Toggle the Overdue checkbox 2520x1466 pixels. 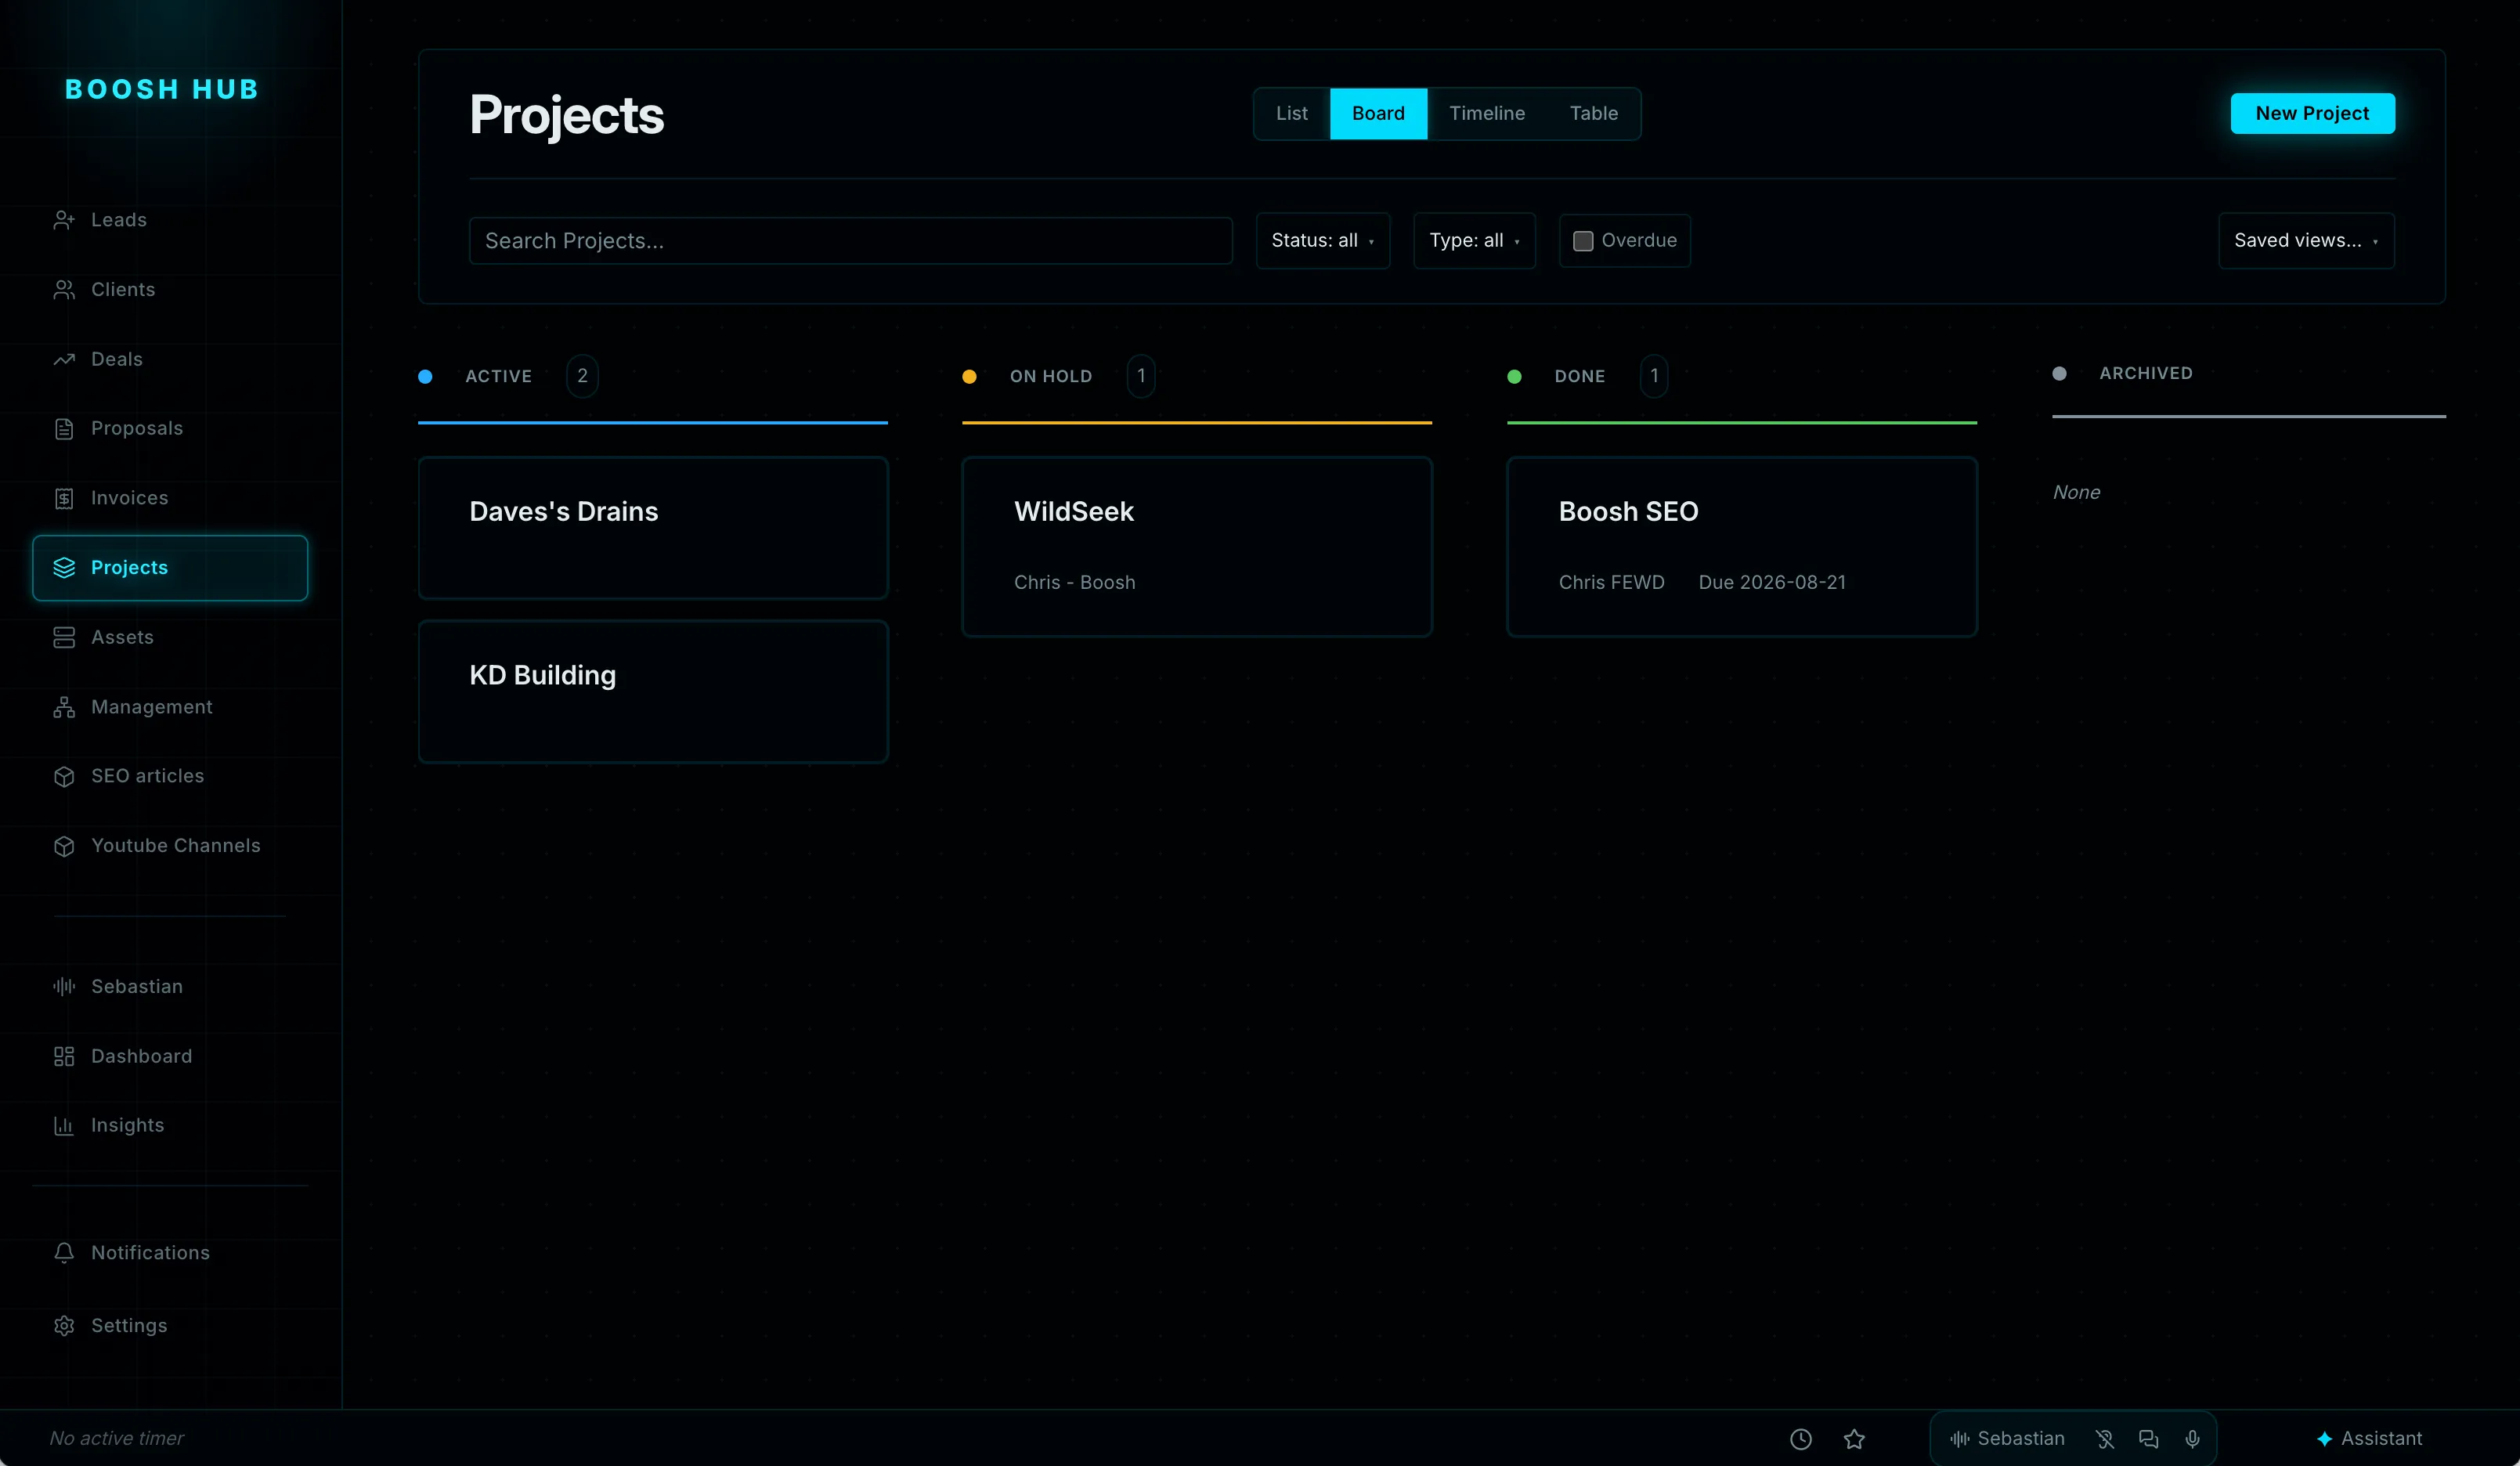[1583, 241]
